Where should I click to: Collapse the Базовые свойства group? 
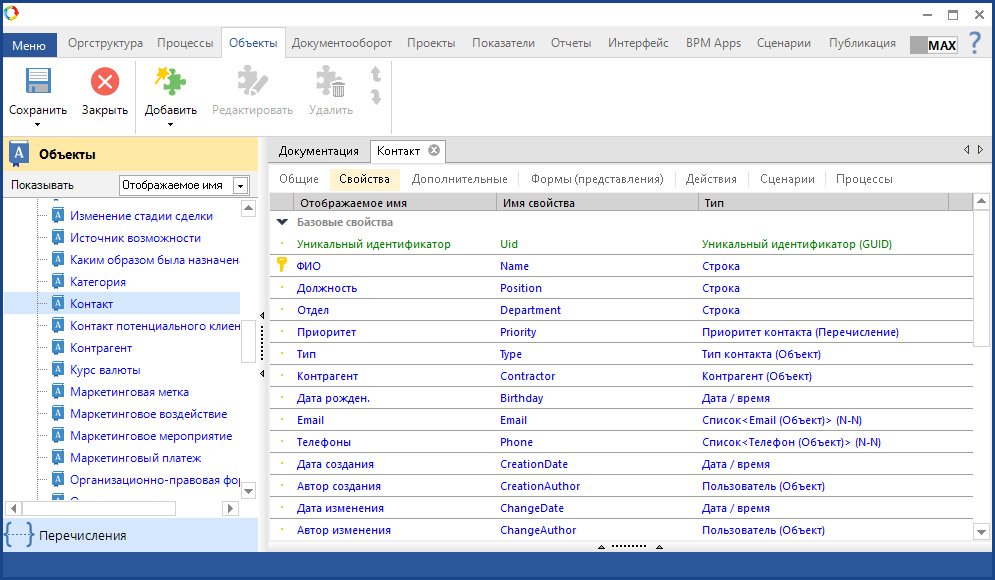pos(282,222)
